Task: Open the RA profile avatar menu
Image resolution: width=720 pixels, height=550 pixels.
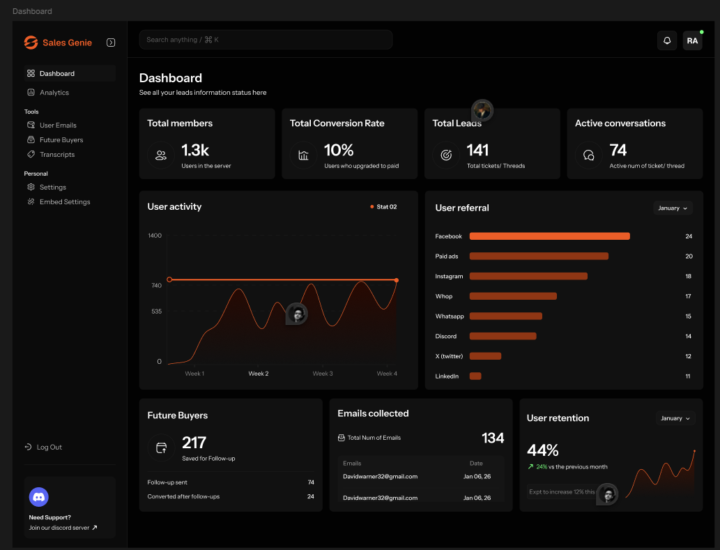Action: (x=692, y=40)
